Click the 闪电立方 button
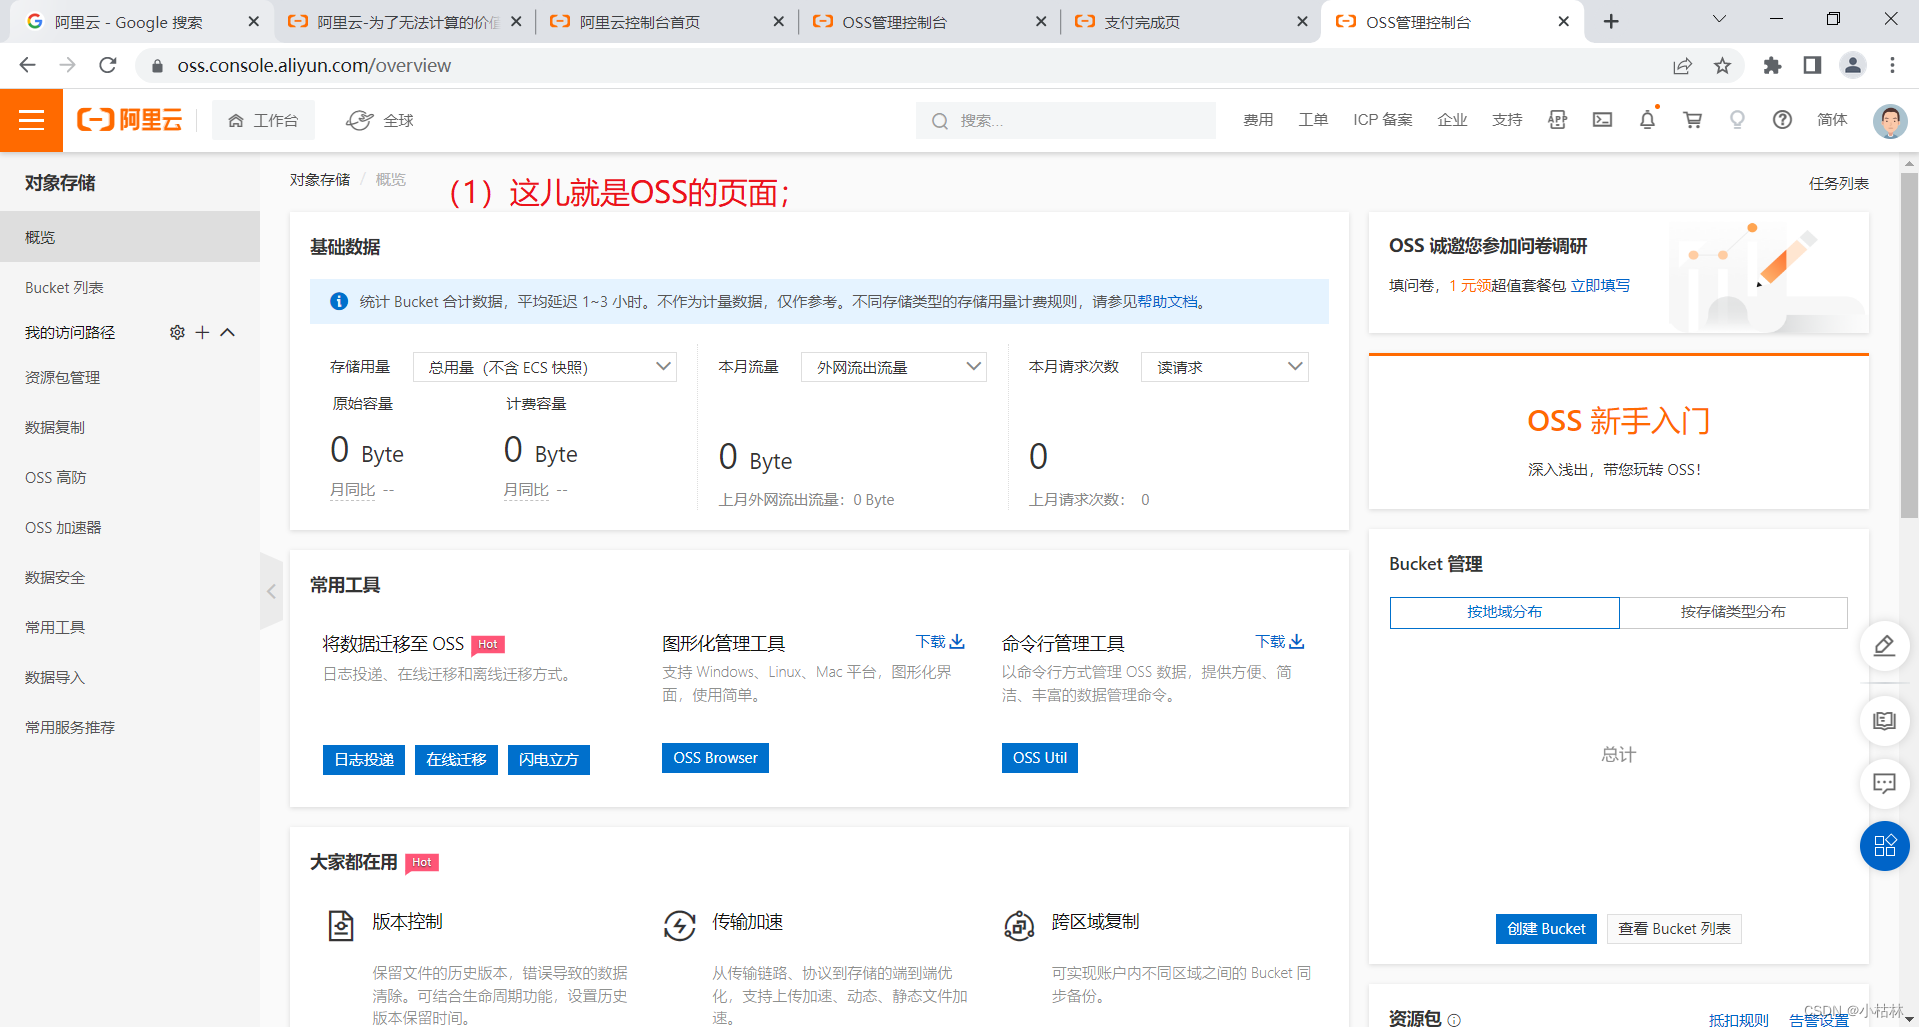 point(548,760)
